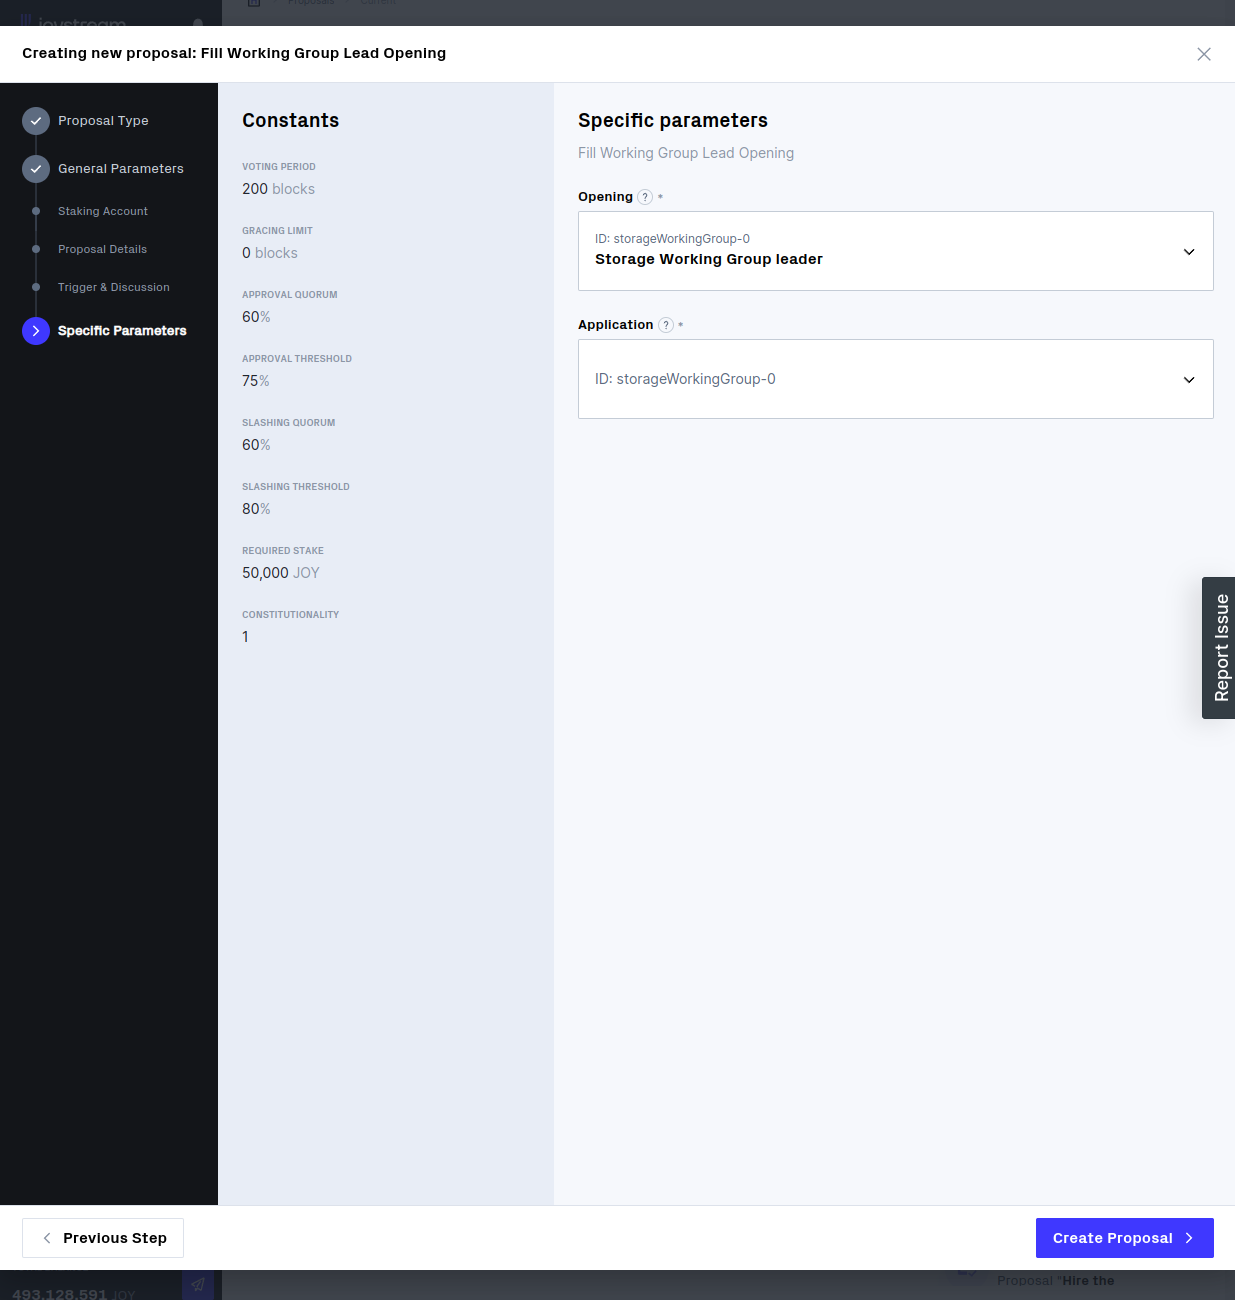
Task: Open the help tooltip for the Opening field
Action: [645, 197]
